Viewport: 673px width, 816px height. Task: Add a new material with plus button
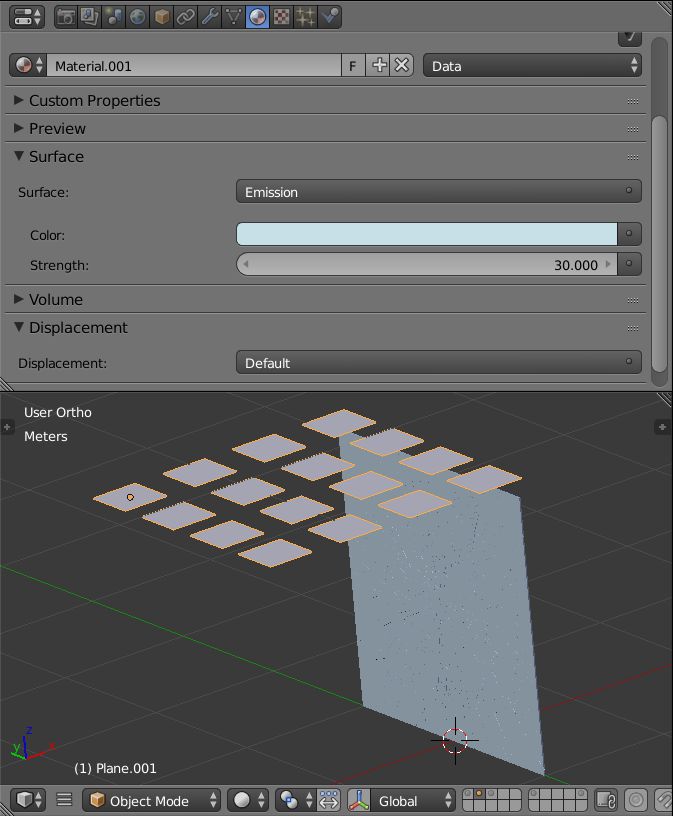point(378,66)
